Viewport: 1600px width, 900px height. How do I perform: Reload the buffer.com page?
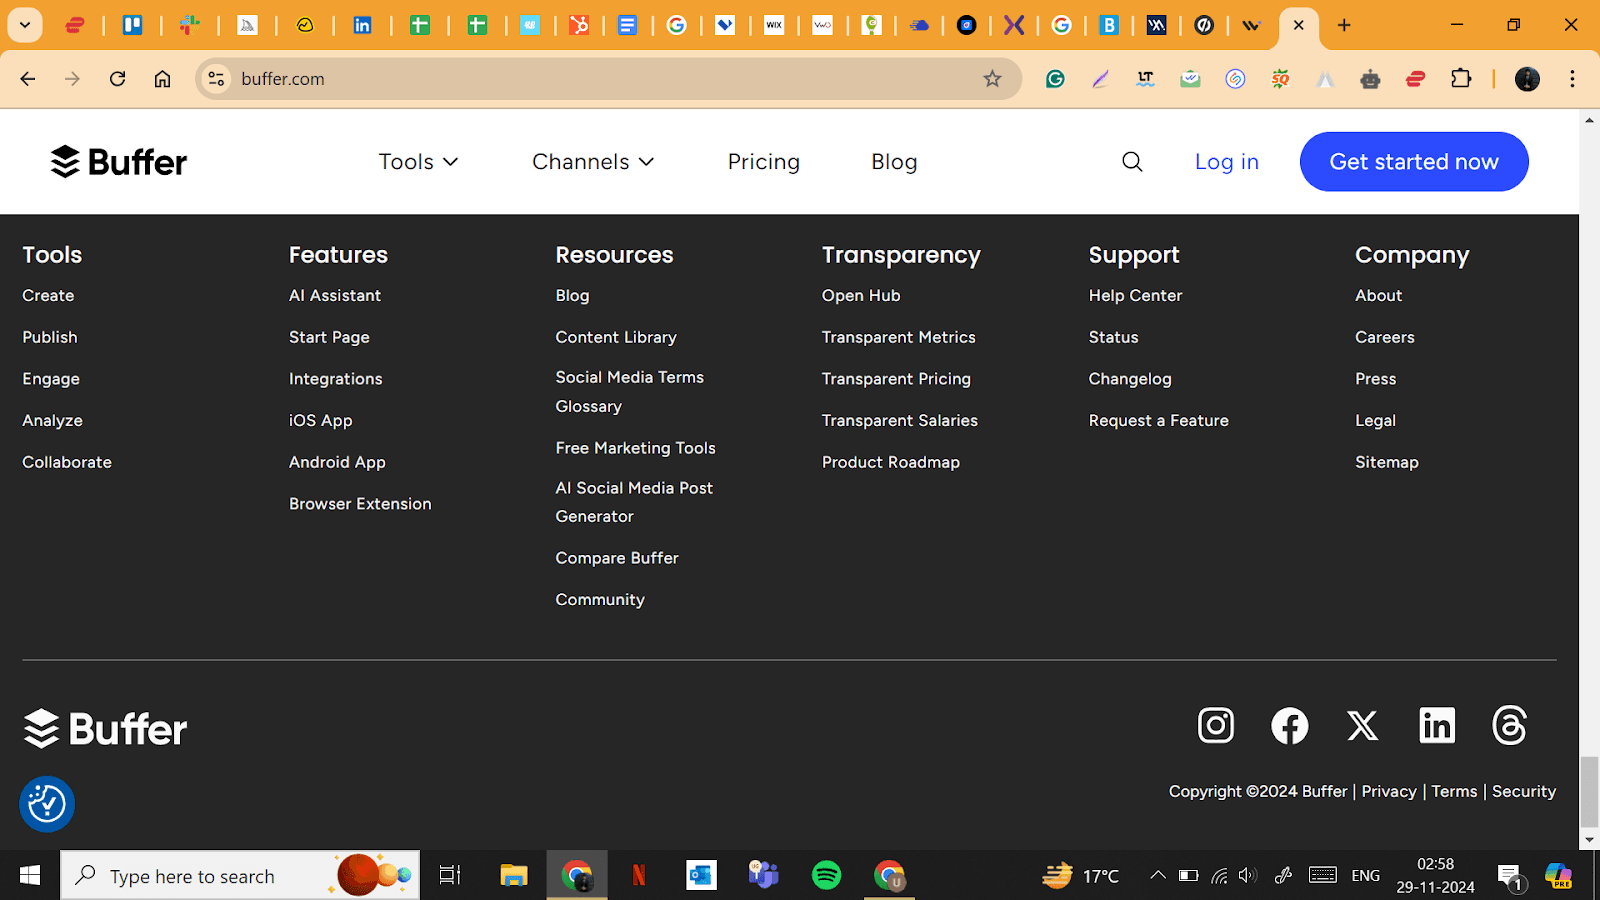tap(117, 79)
